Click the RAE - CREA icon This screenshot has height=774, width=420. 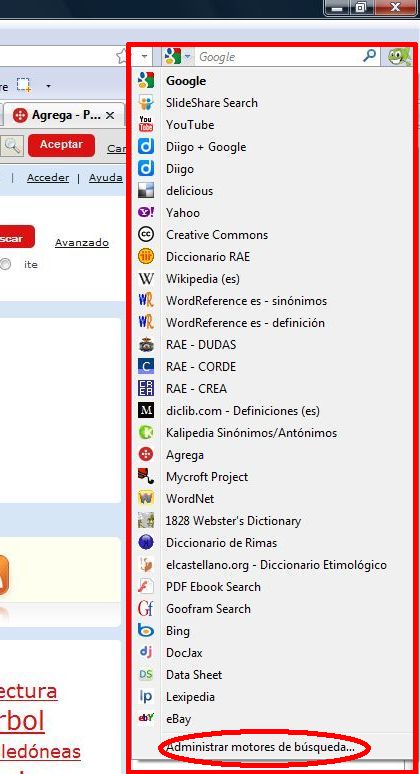pyautogui.click(x=146, y=388)
